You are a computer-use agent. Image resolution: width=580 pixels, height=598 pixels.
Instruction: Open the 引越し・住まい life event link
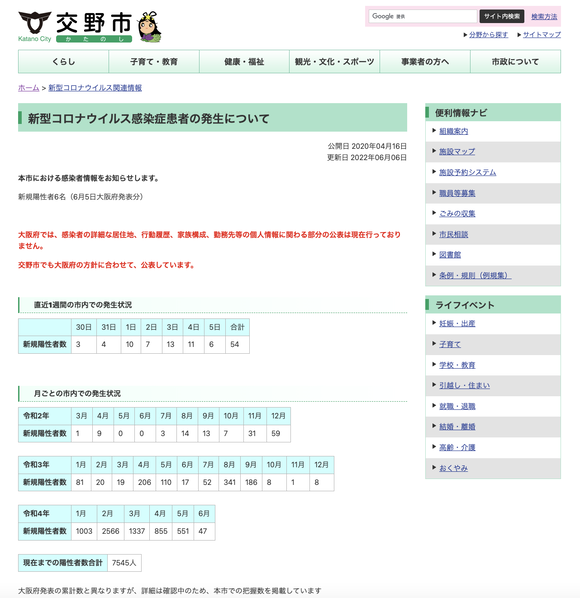(464, 385)
